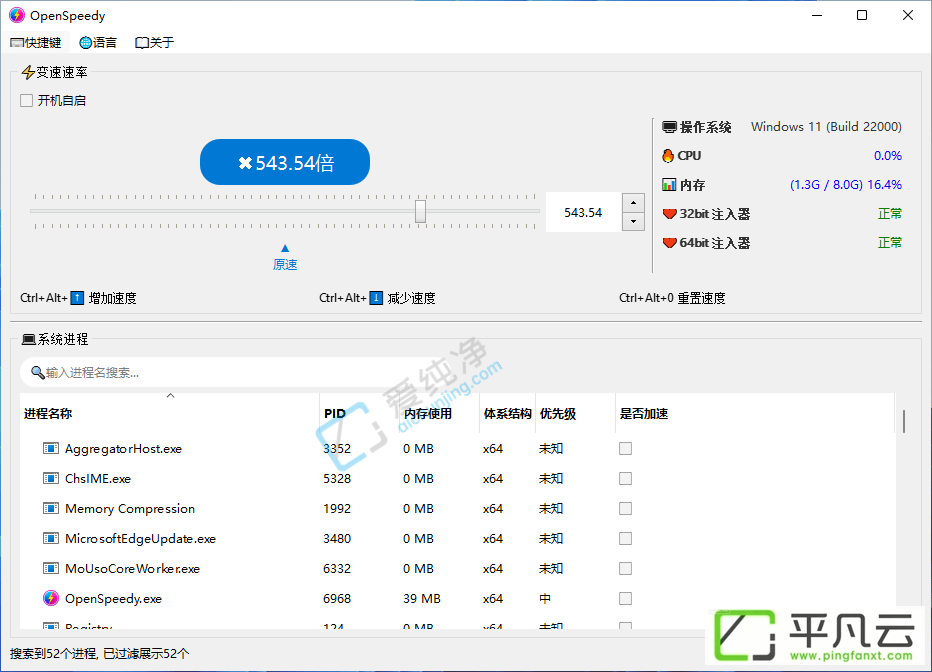Click the OpenSpeedy.exe process icon
Image resolution: width=932 pixels, height=672 pixels.
point(51,598)
